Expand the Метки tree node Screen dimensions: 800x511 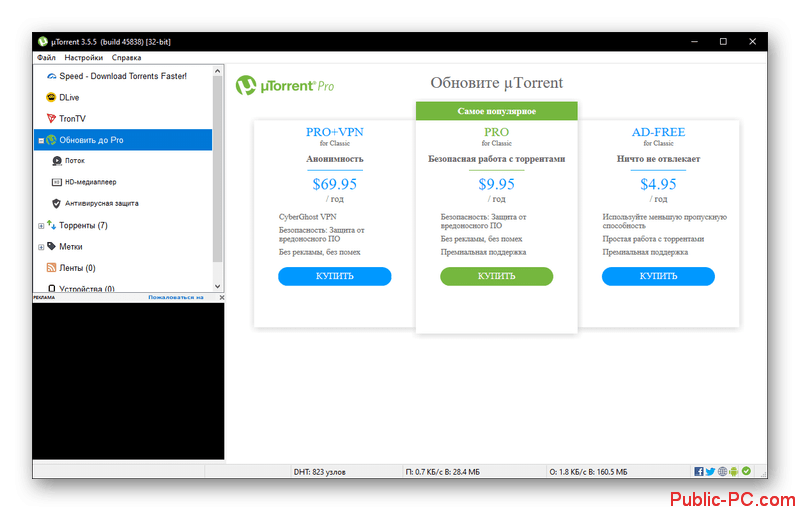[x=41, y=247]
